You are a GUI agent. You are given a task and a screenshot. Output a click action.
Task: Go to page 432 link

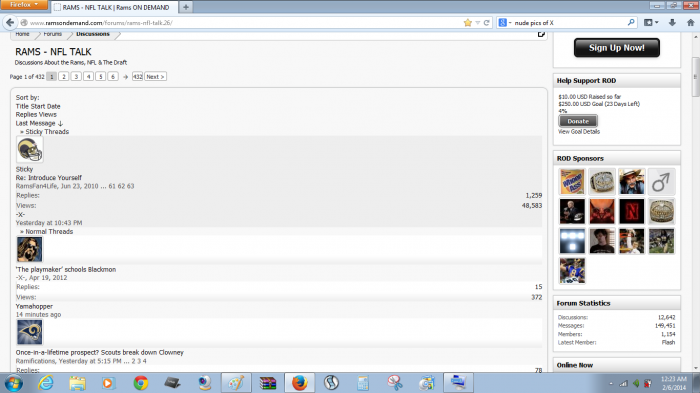[x=138, y=77]
